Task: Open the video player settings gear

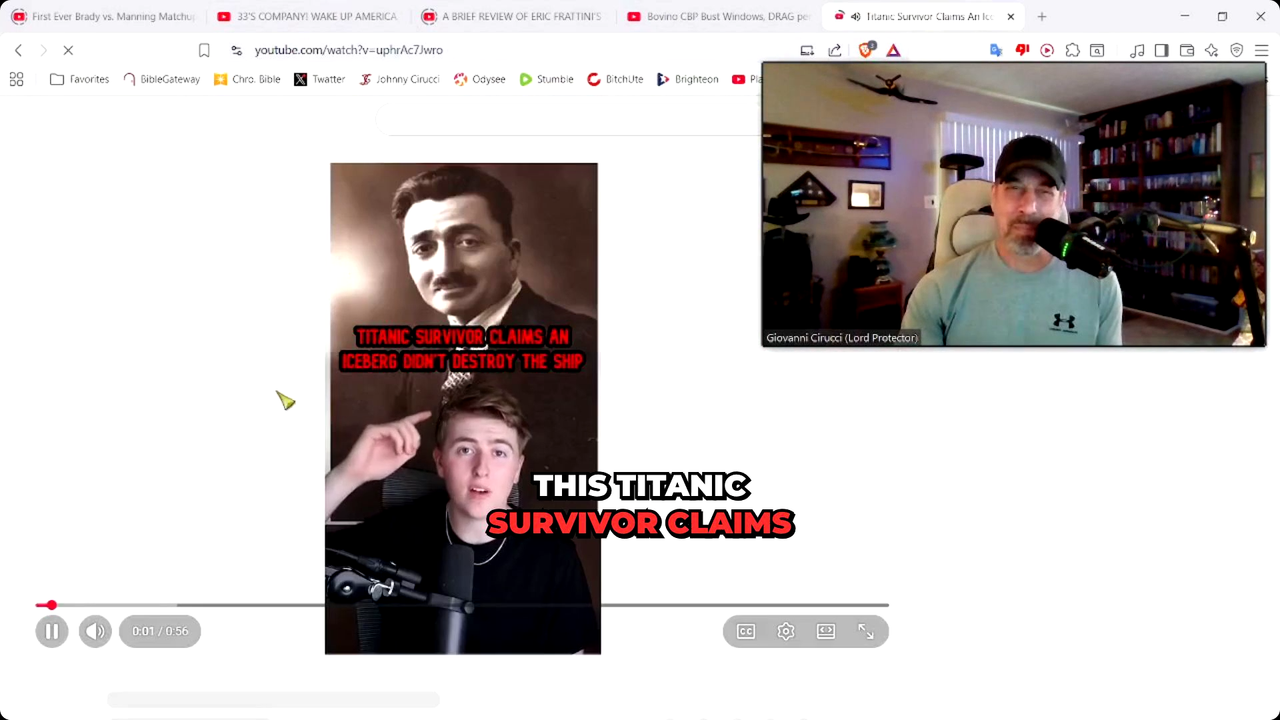Action: click(786, 631)
